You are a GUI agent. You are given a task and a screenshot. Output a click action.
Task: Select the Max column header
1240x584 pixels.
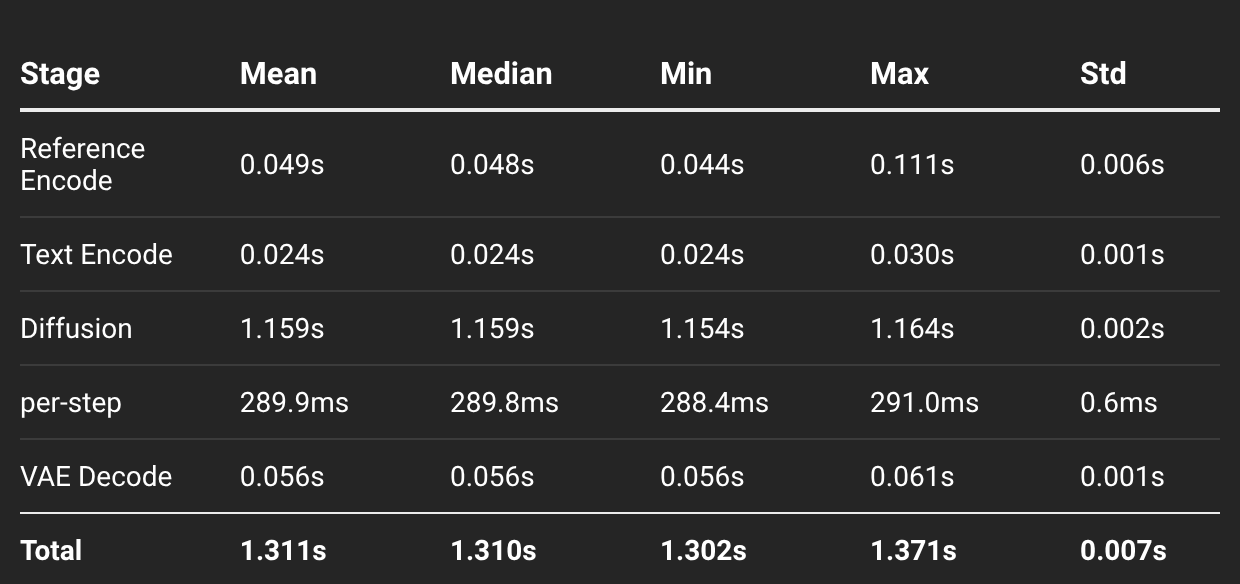pyautogui.click(x=899, y=74)
